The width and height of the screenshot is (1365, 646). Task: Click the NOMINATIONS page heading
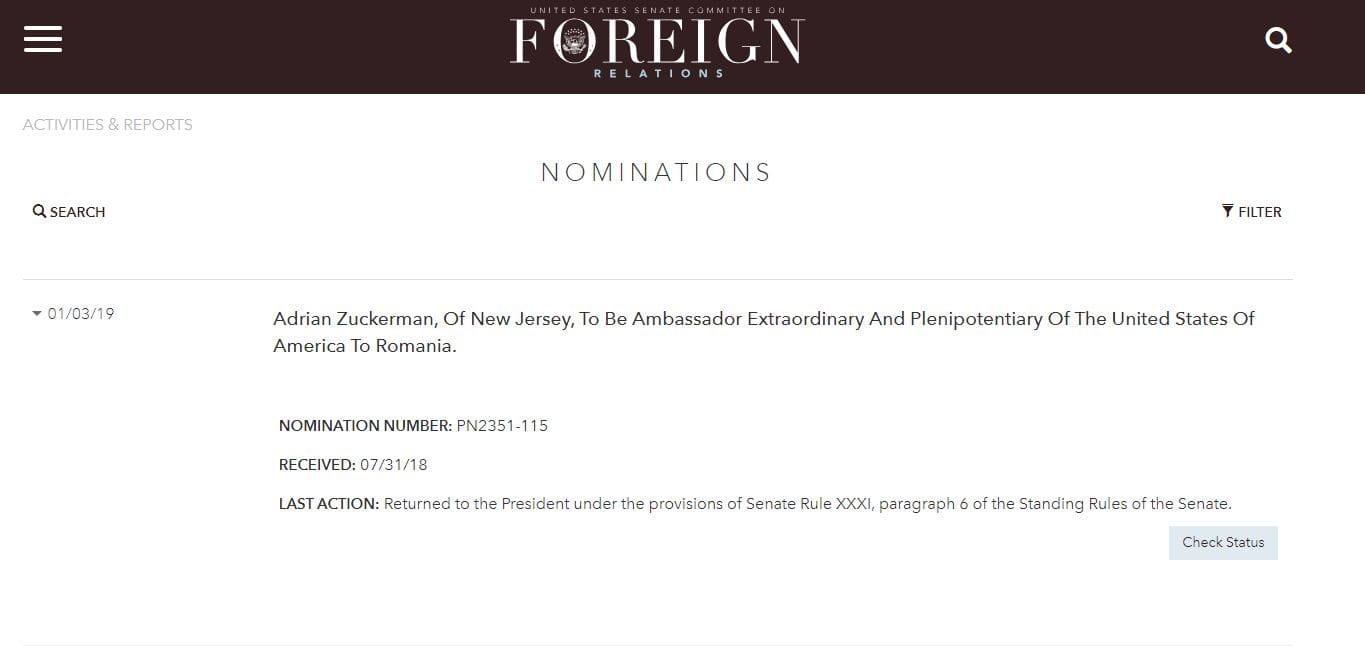coord(656,173)
